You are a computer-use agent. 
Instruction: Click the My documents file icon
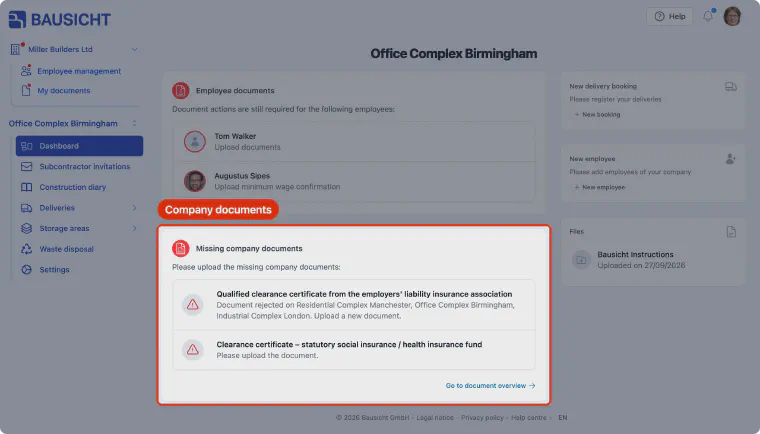26,90
